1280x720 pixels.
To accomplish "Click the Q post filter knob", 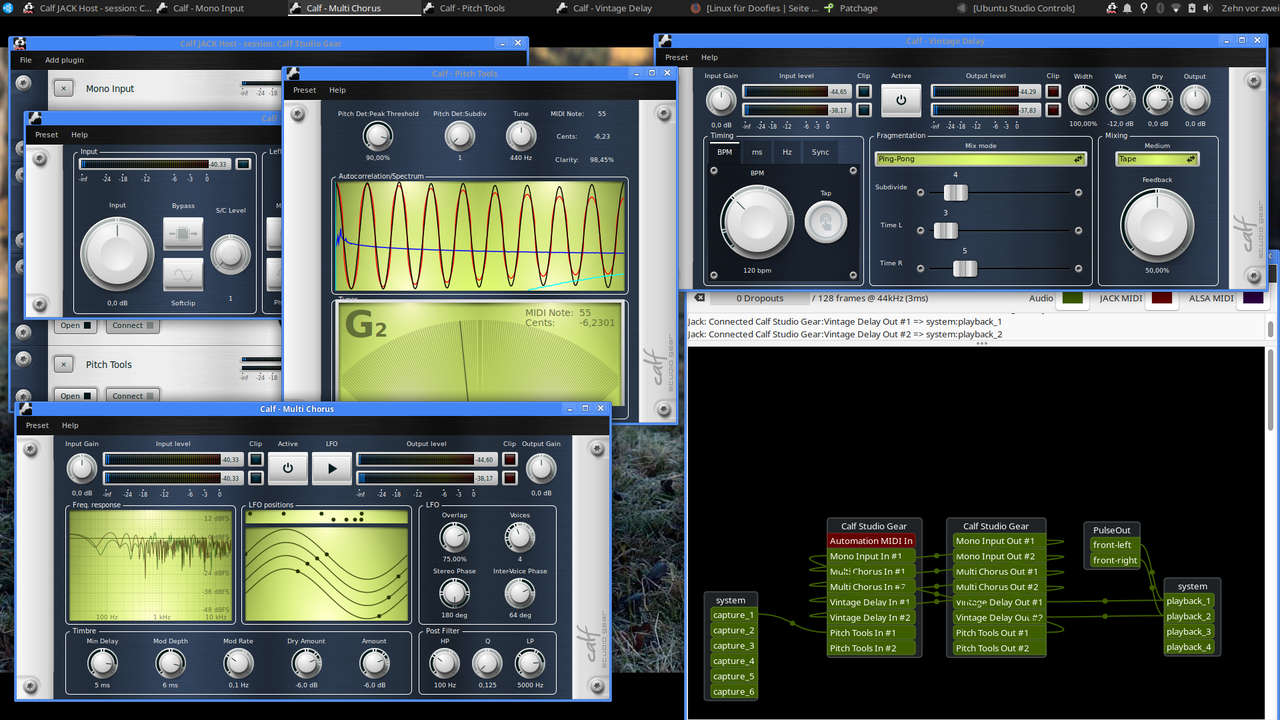I will 487,663.
